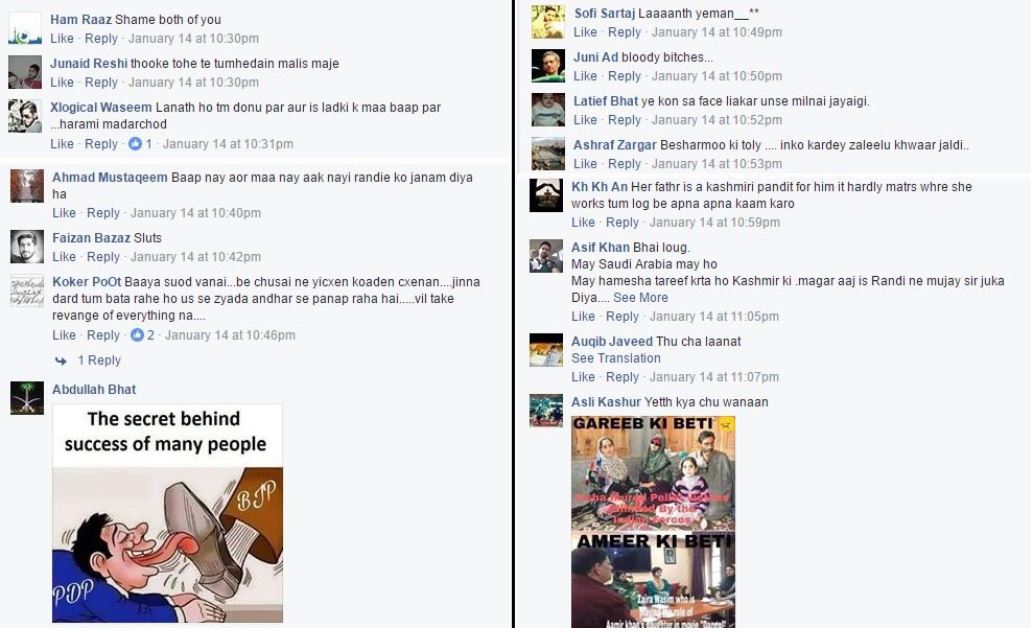Image resolution: width=1031 pixels, height=633 pixels.
Task: Open Sofi Sartaj's profile picture
Action: pos(548,22)
